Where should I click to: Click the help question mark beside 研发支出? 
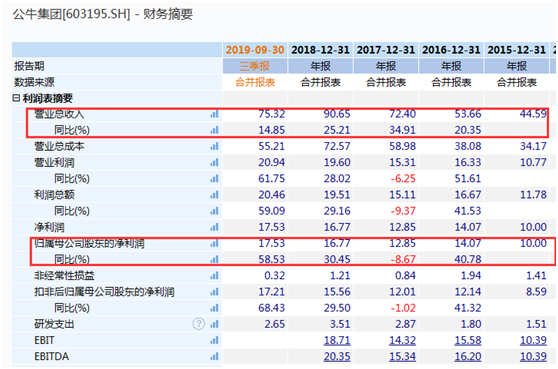click(x=199, y=324)
